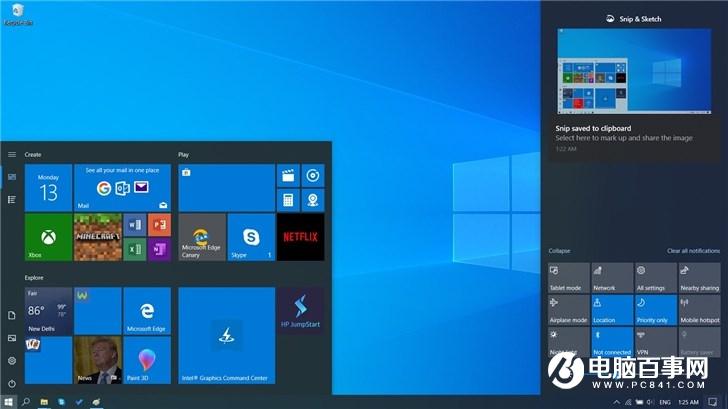This screenshot has width=728, height=409.
Task: Open the Calculator tile
Action: coord(288,200)
